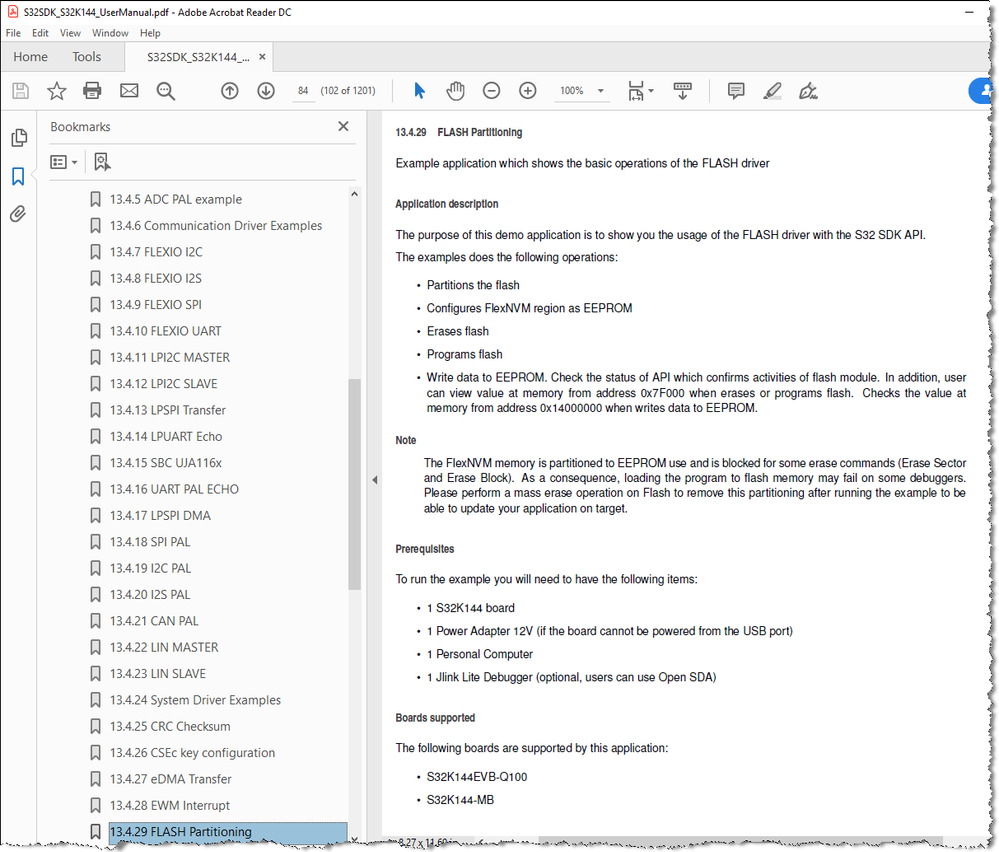The height and width of the screenshot is (852, 999).
Task: Open bookmark 13.4.13 LPSPI Transfer
Action: [168, 410]
